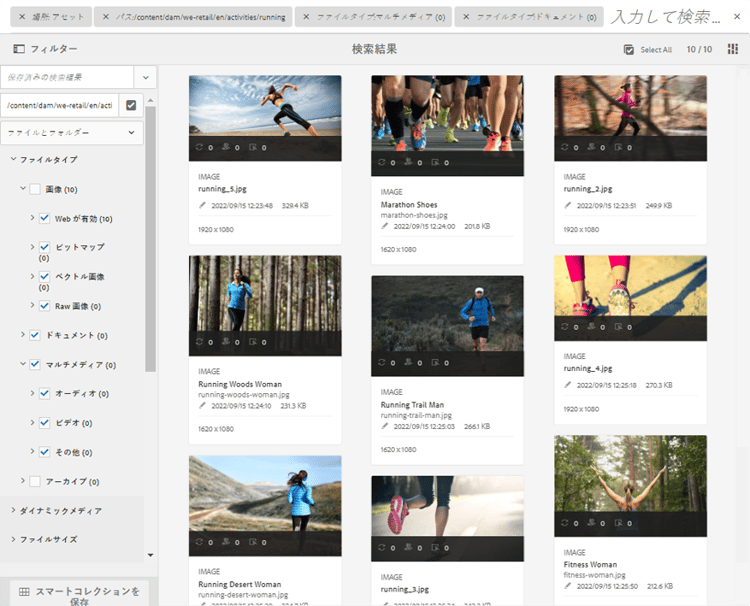The width and height of the screenshot is (750, 606).
Task: Check the Archive (0) checkbox
Action: pyautogui.click(x=35, y=481)
